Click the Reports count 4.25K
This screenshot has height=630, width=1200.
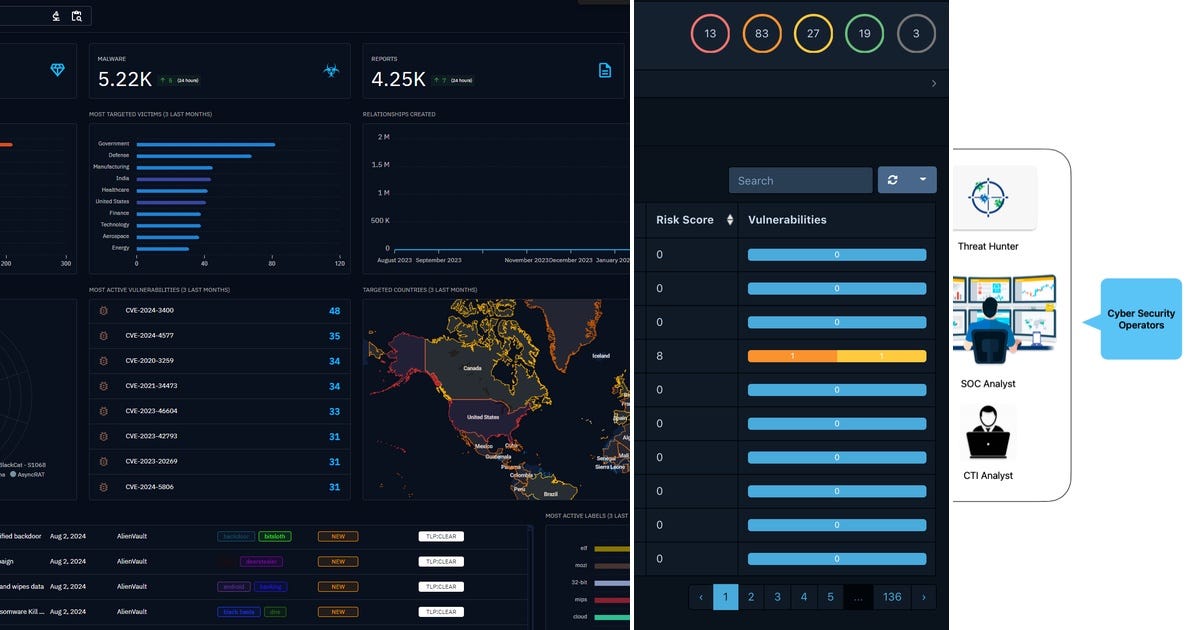tap(398, 79)
